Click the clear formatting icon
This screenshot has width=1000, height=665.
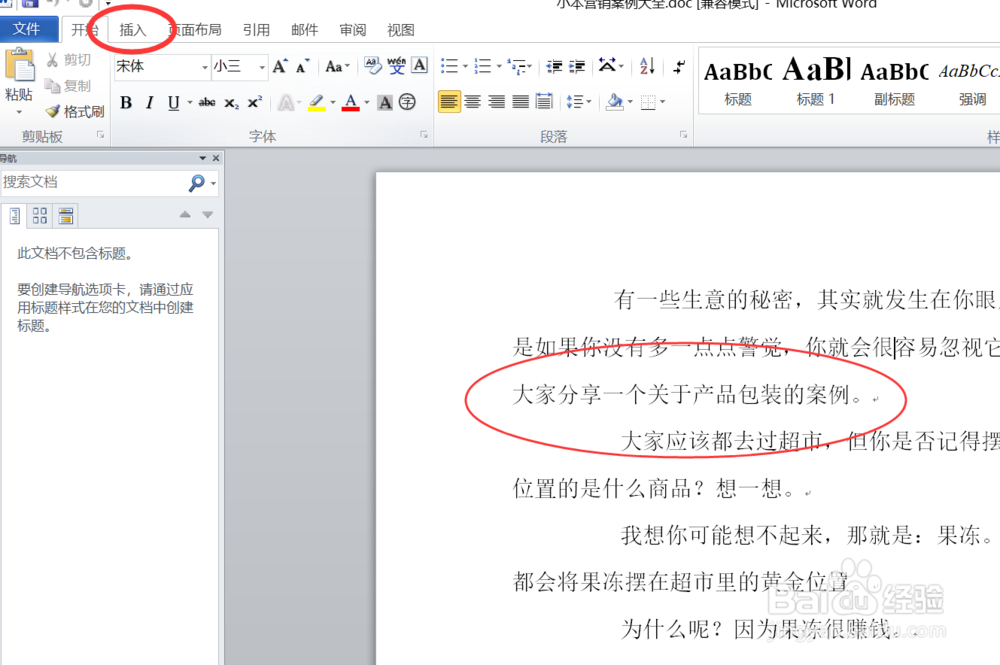372,65
